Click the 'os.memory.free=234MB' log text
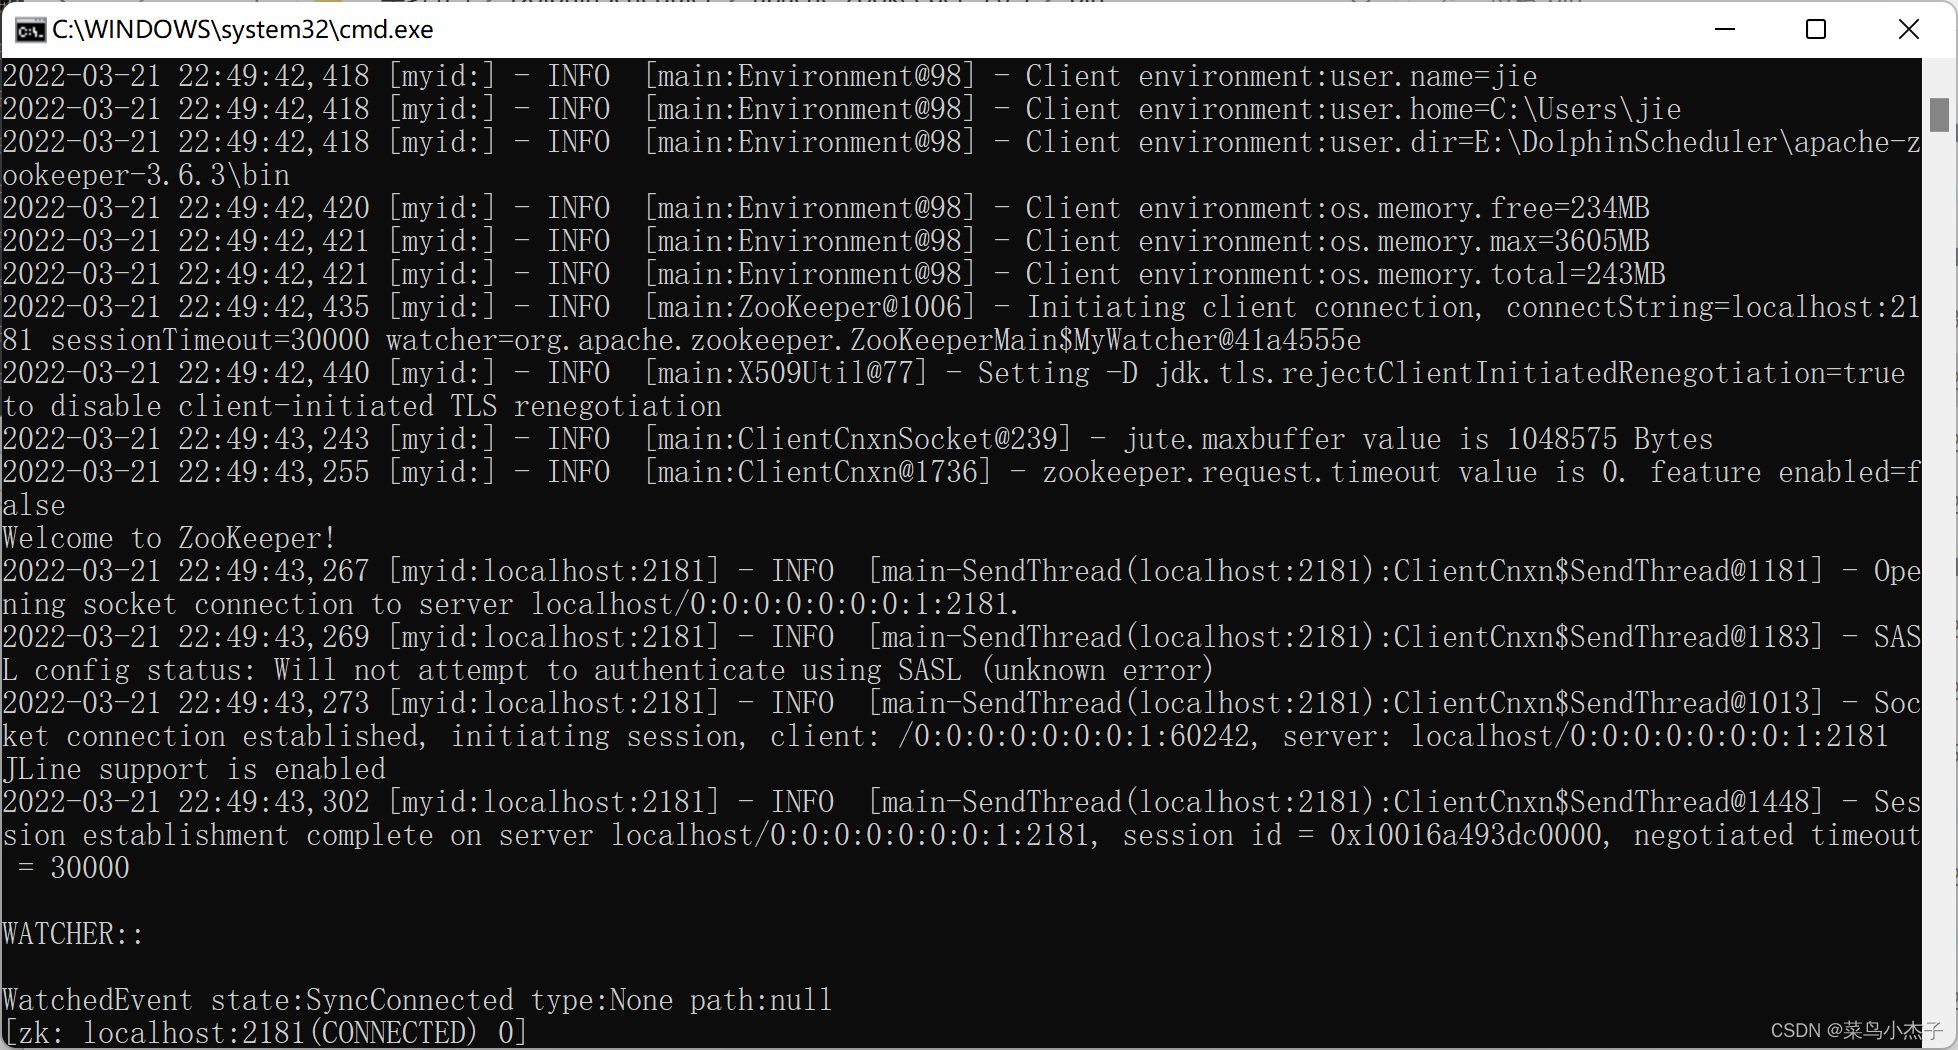 click(1489, 208)
